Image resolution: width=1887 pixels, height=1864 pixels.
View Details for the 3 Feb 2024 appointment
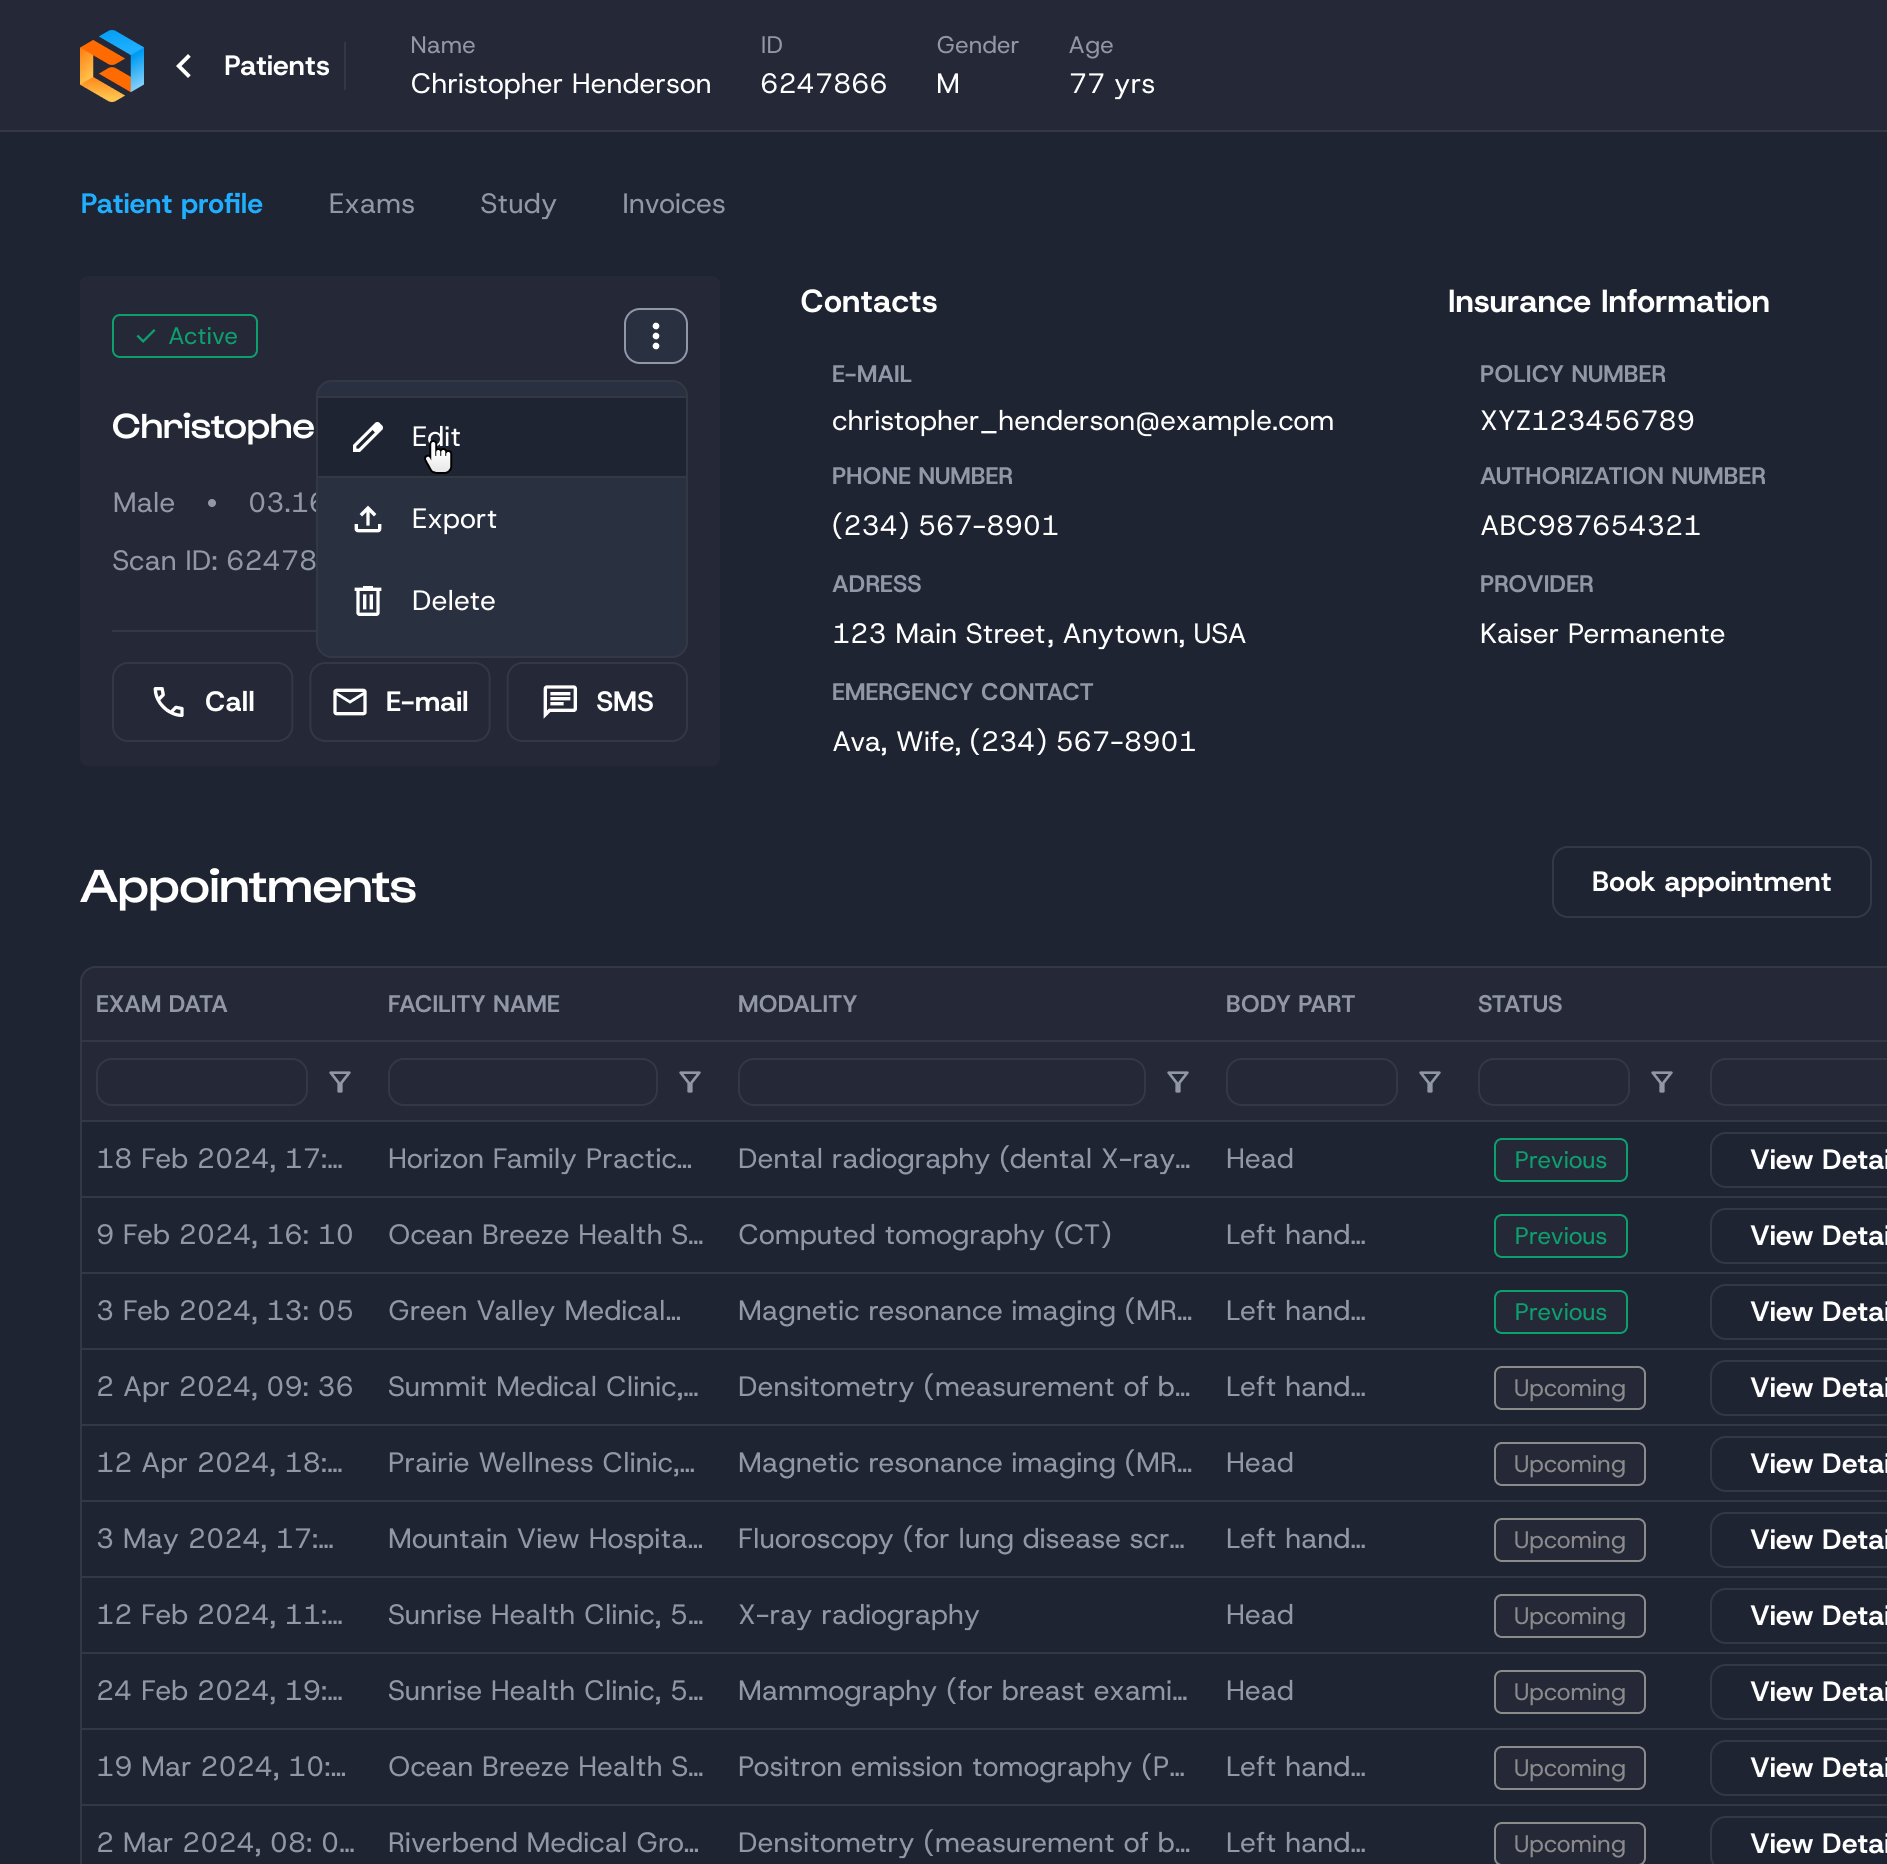[1799, 1312]
